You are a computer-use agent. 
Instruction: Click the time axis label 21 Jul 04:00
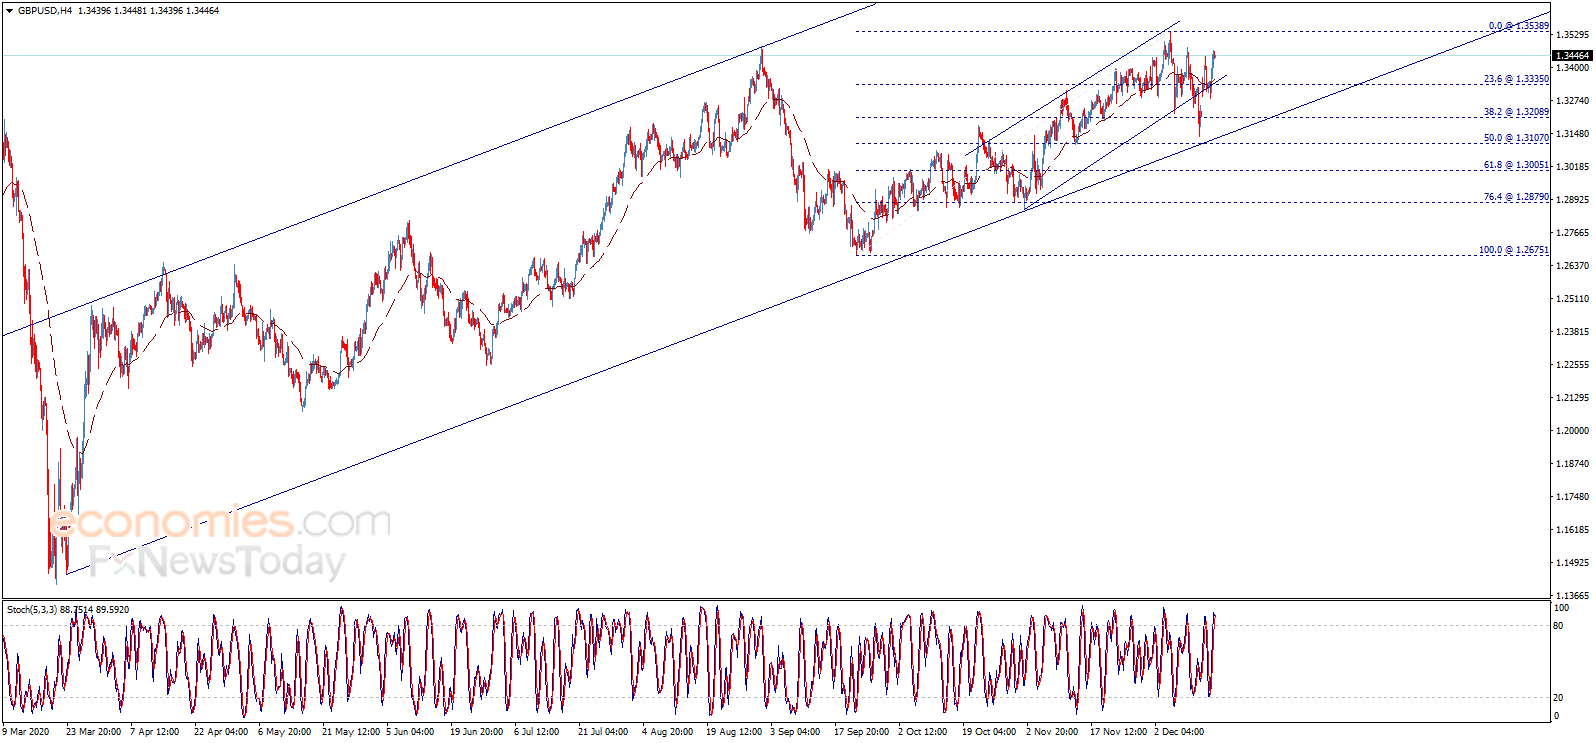(x=603, y=732)
